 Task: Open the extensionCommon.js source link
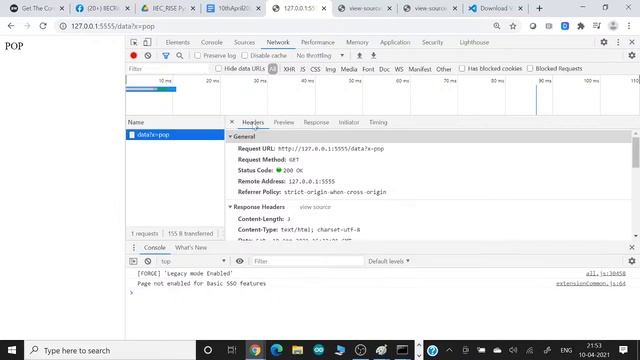point(591,283)
